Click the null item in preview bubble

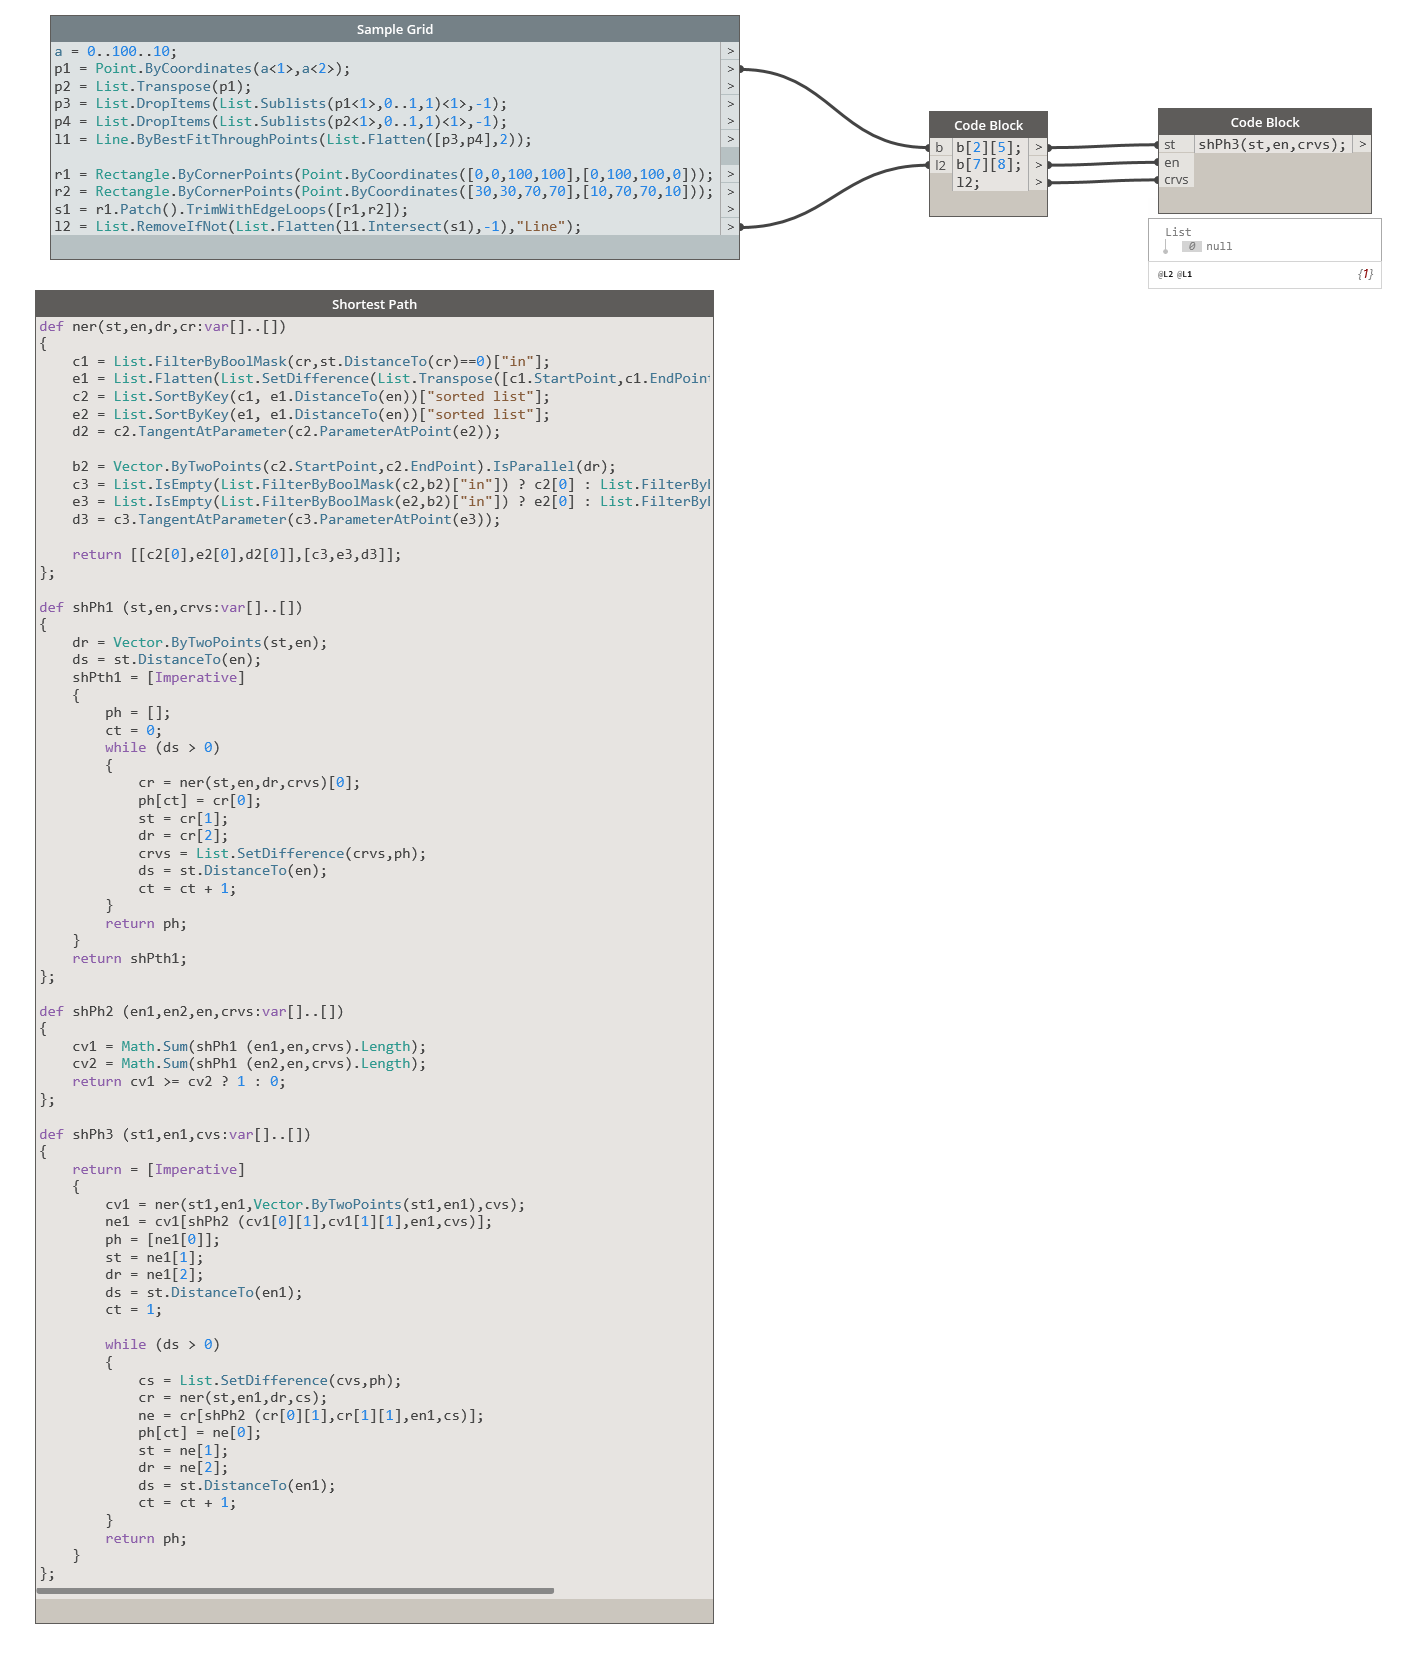click(x=1219, y=246)
